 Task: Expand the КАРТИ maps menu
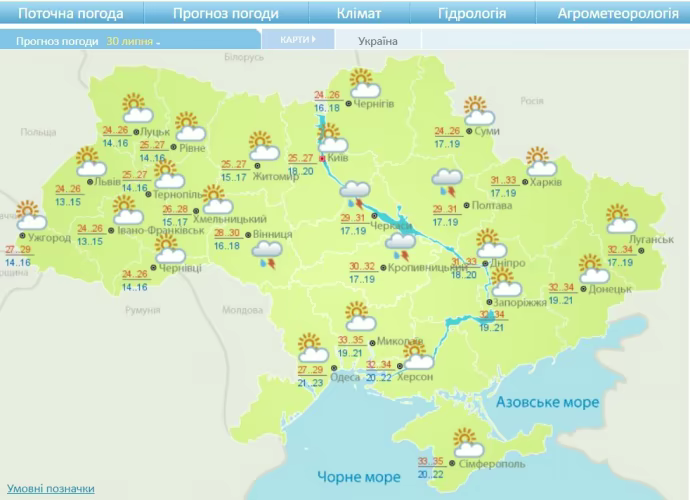(x=295, y=40)
